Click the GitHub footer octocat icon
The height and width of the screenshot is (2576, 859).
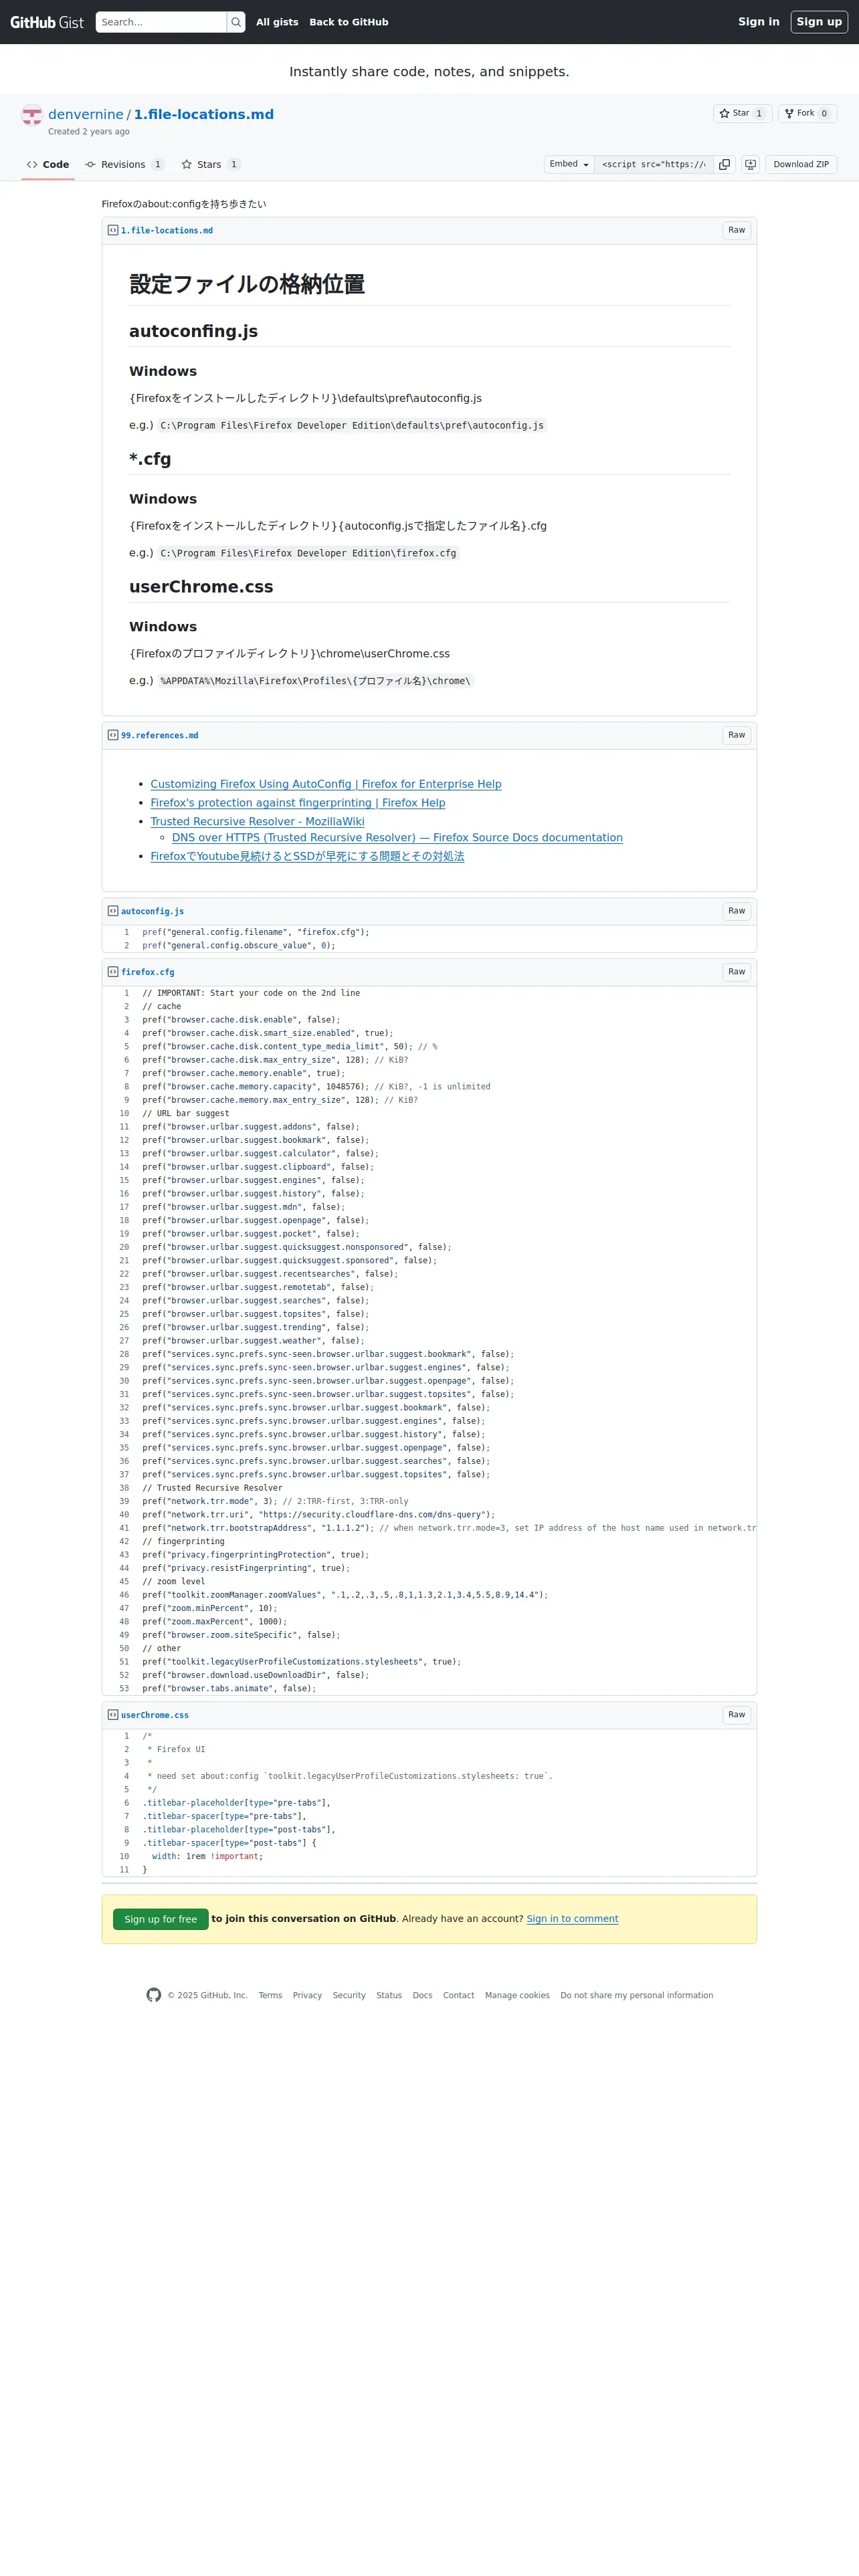coord(154,1996)
